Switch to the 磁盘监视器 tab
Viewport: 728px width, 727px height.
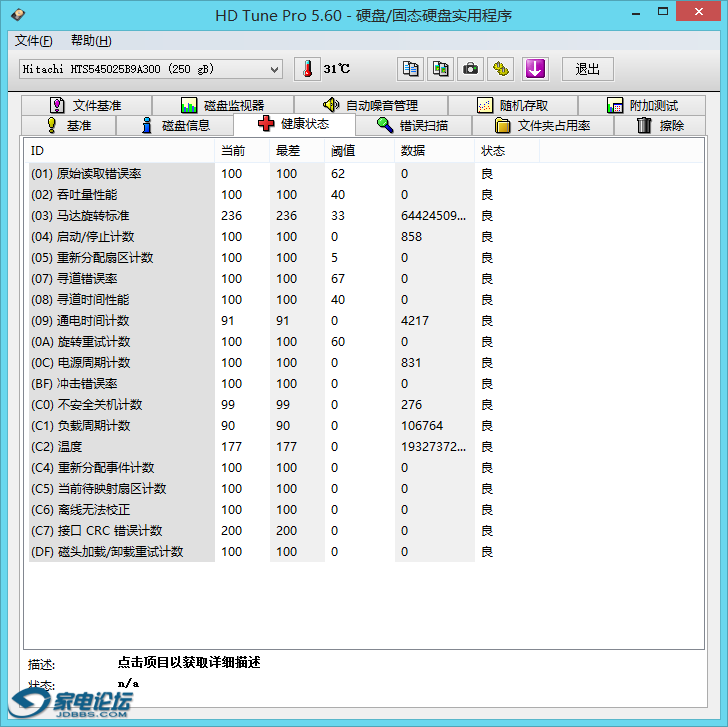(x=223, y=105)
